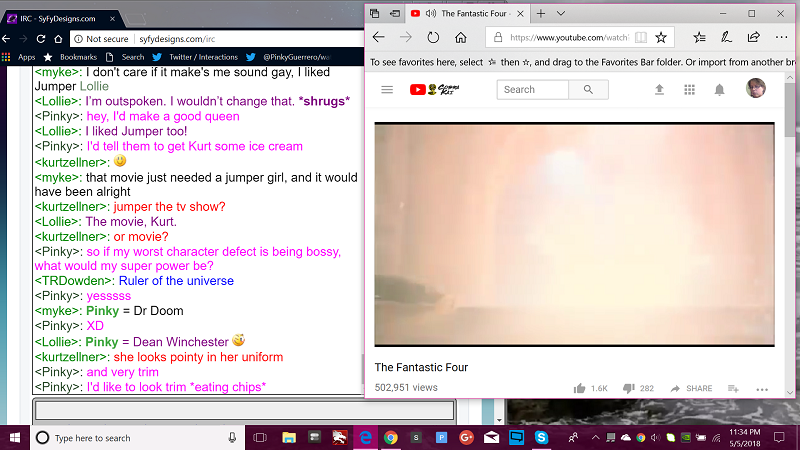Open YouTube notifications bell
800x450 pixels.
[x=719, y=90]
